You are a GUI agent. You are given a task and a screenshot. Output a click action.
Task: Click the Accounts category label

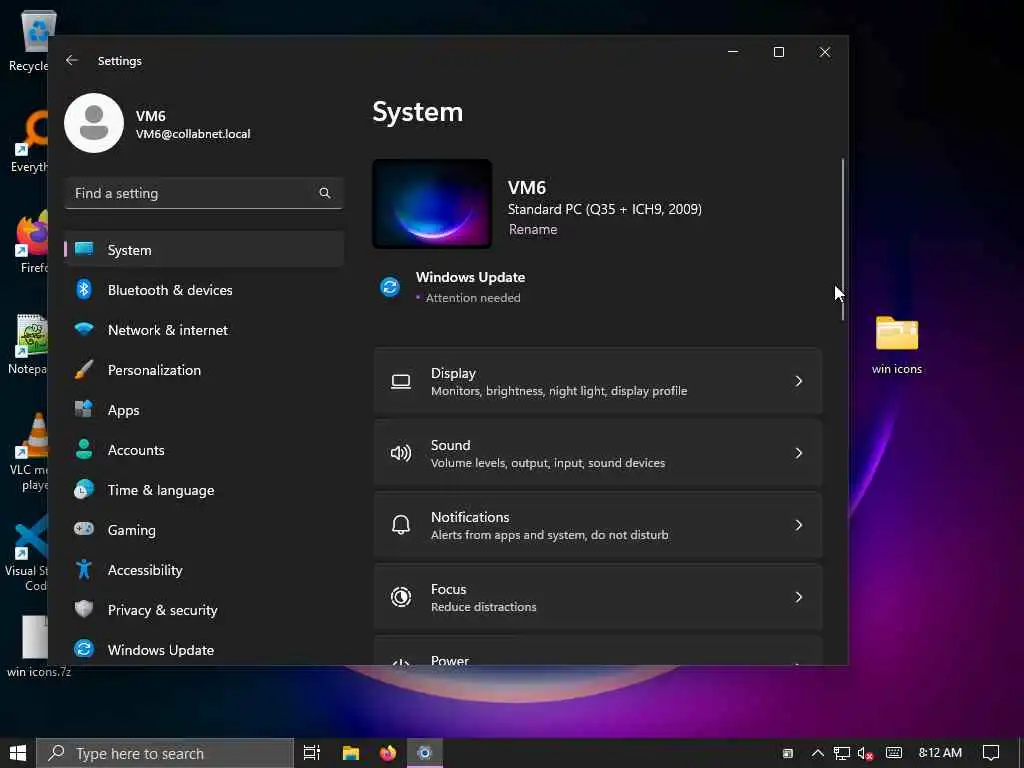coord(136,450)
